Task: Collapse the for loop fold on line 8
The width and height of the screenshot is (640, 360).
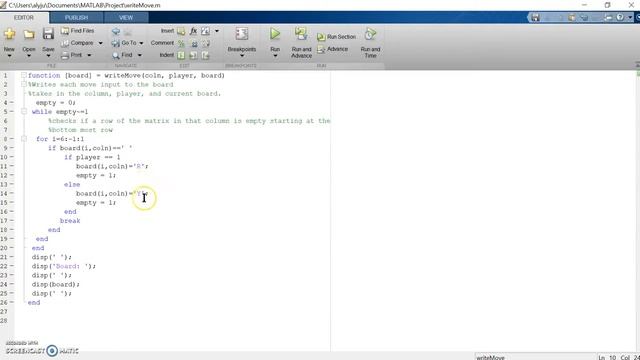Action: (24, 139)
